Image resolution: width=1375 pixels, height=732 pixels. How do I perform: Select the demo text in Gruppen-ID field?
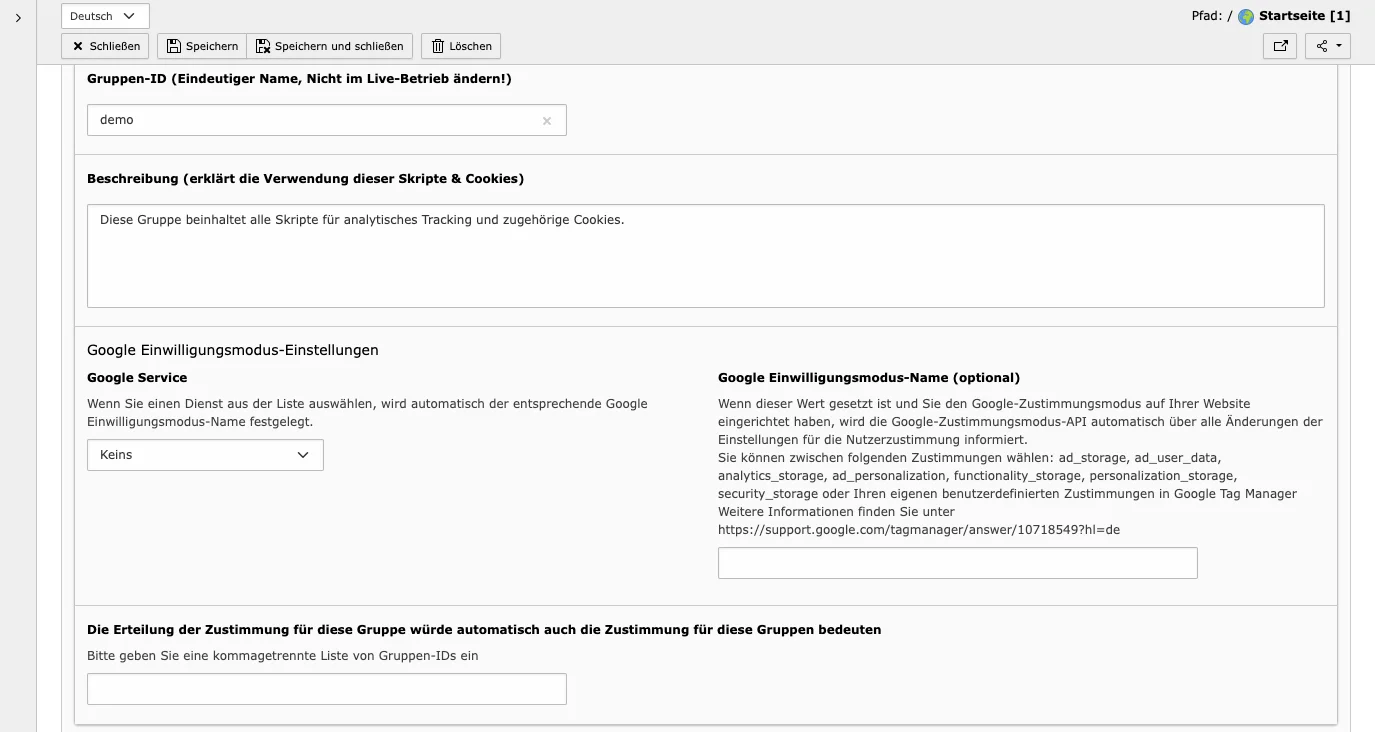point(117,119)
